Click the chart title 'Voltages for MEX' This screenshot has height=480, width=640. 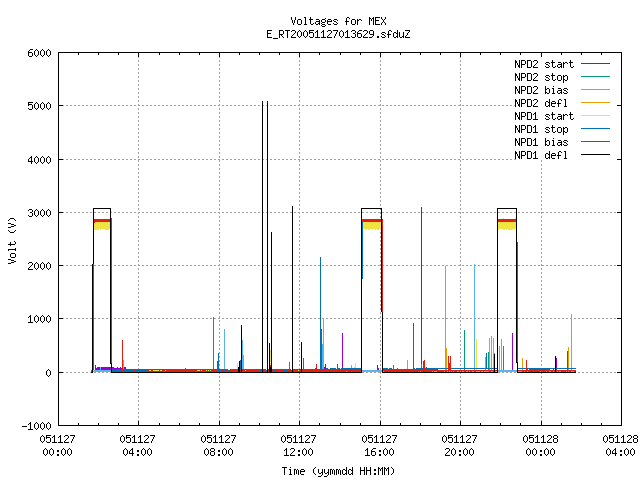(338, 21)
